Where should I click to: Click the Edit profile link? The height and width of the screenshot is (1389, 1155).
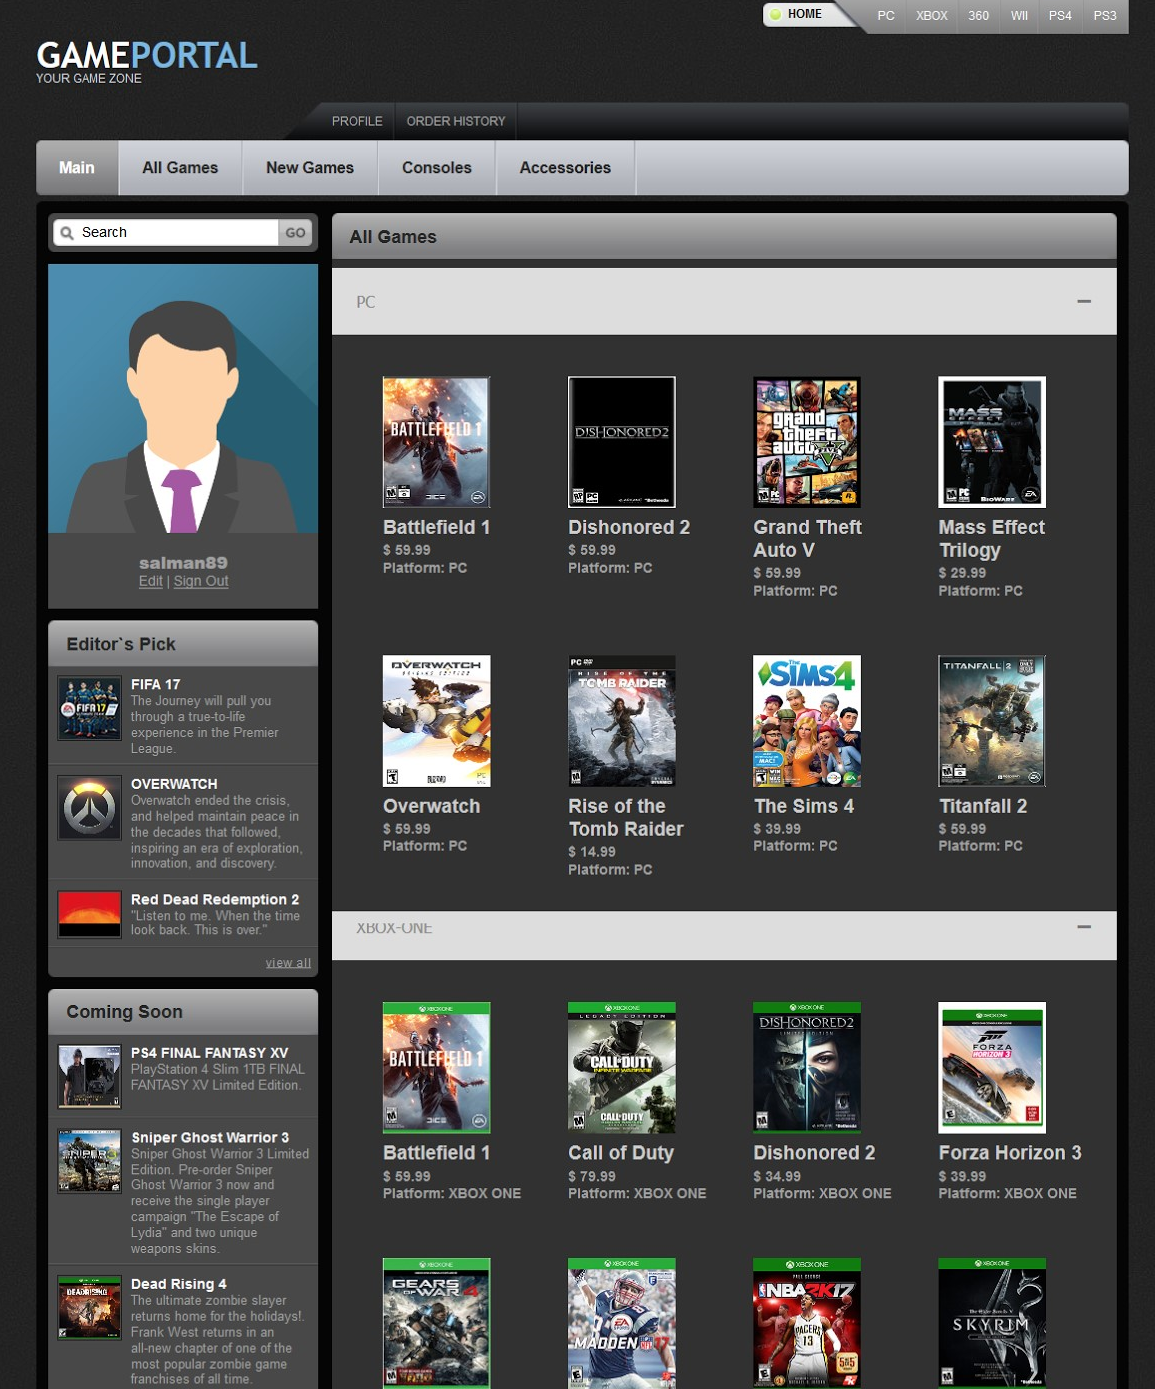point(151,581)
